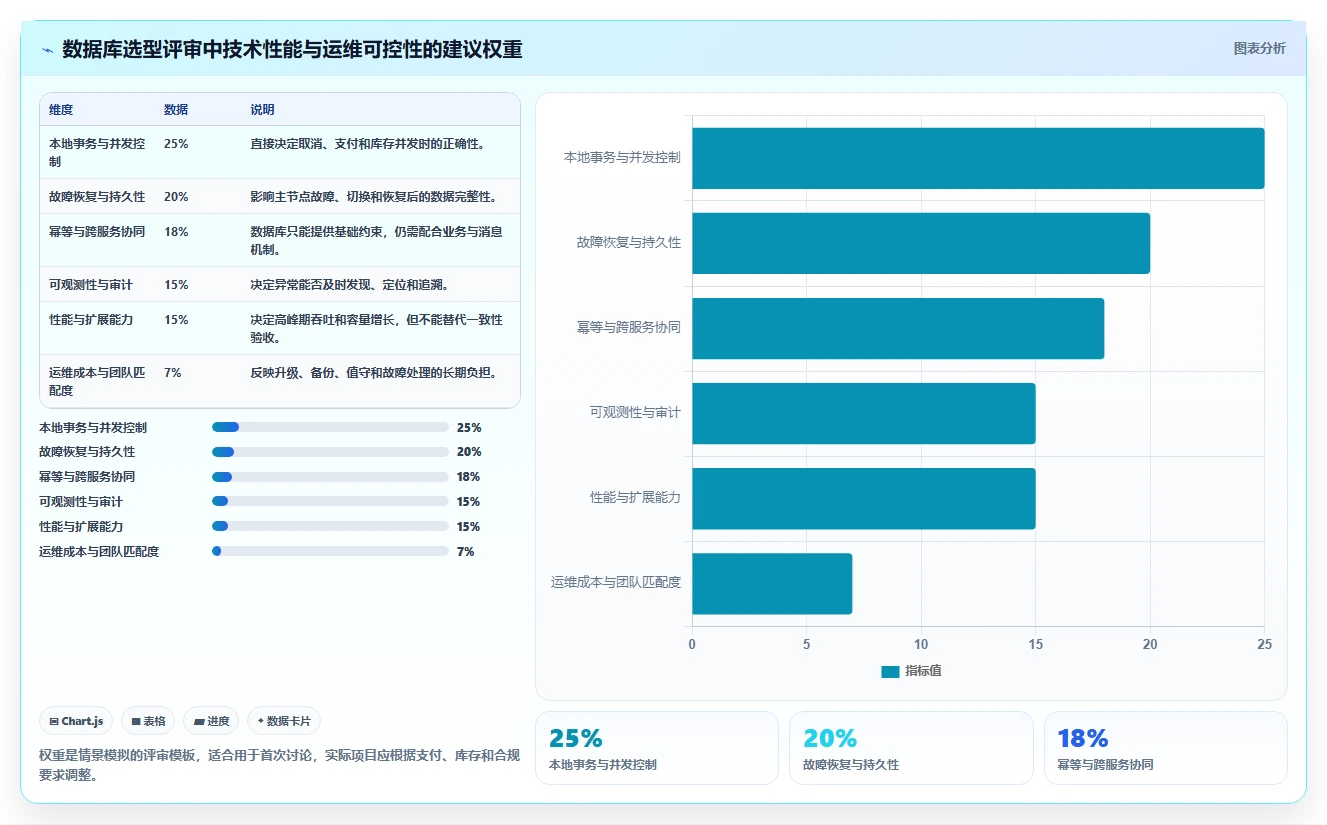
Task: Click the lightning icon beside the title
Action: (47, 49)
